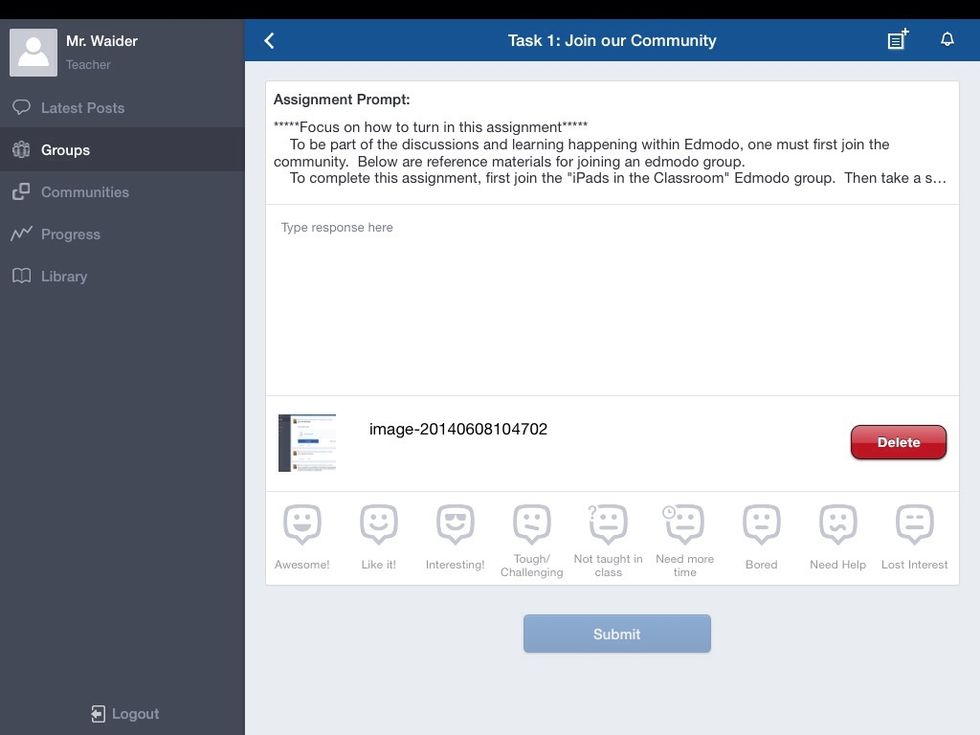Choose the Interesting! reaction face
The height and width of the screenshot is (735, 980).
(455, 525)
